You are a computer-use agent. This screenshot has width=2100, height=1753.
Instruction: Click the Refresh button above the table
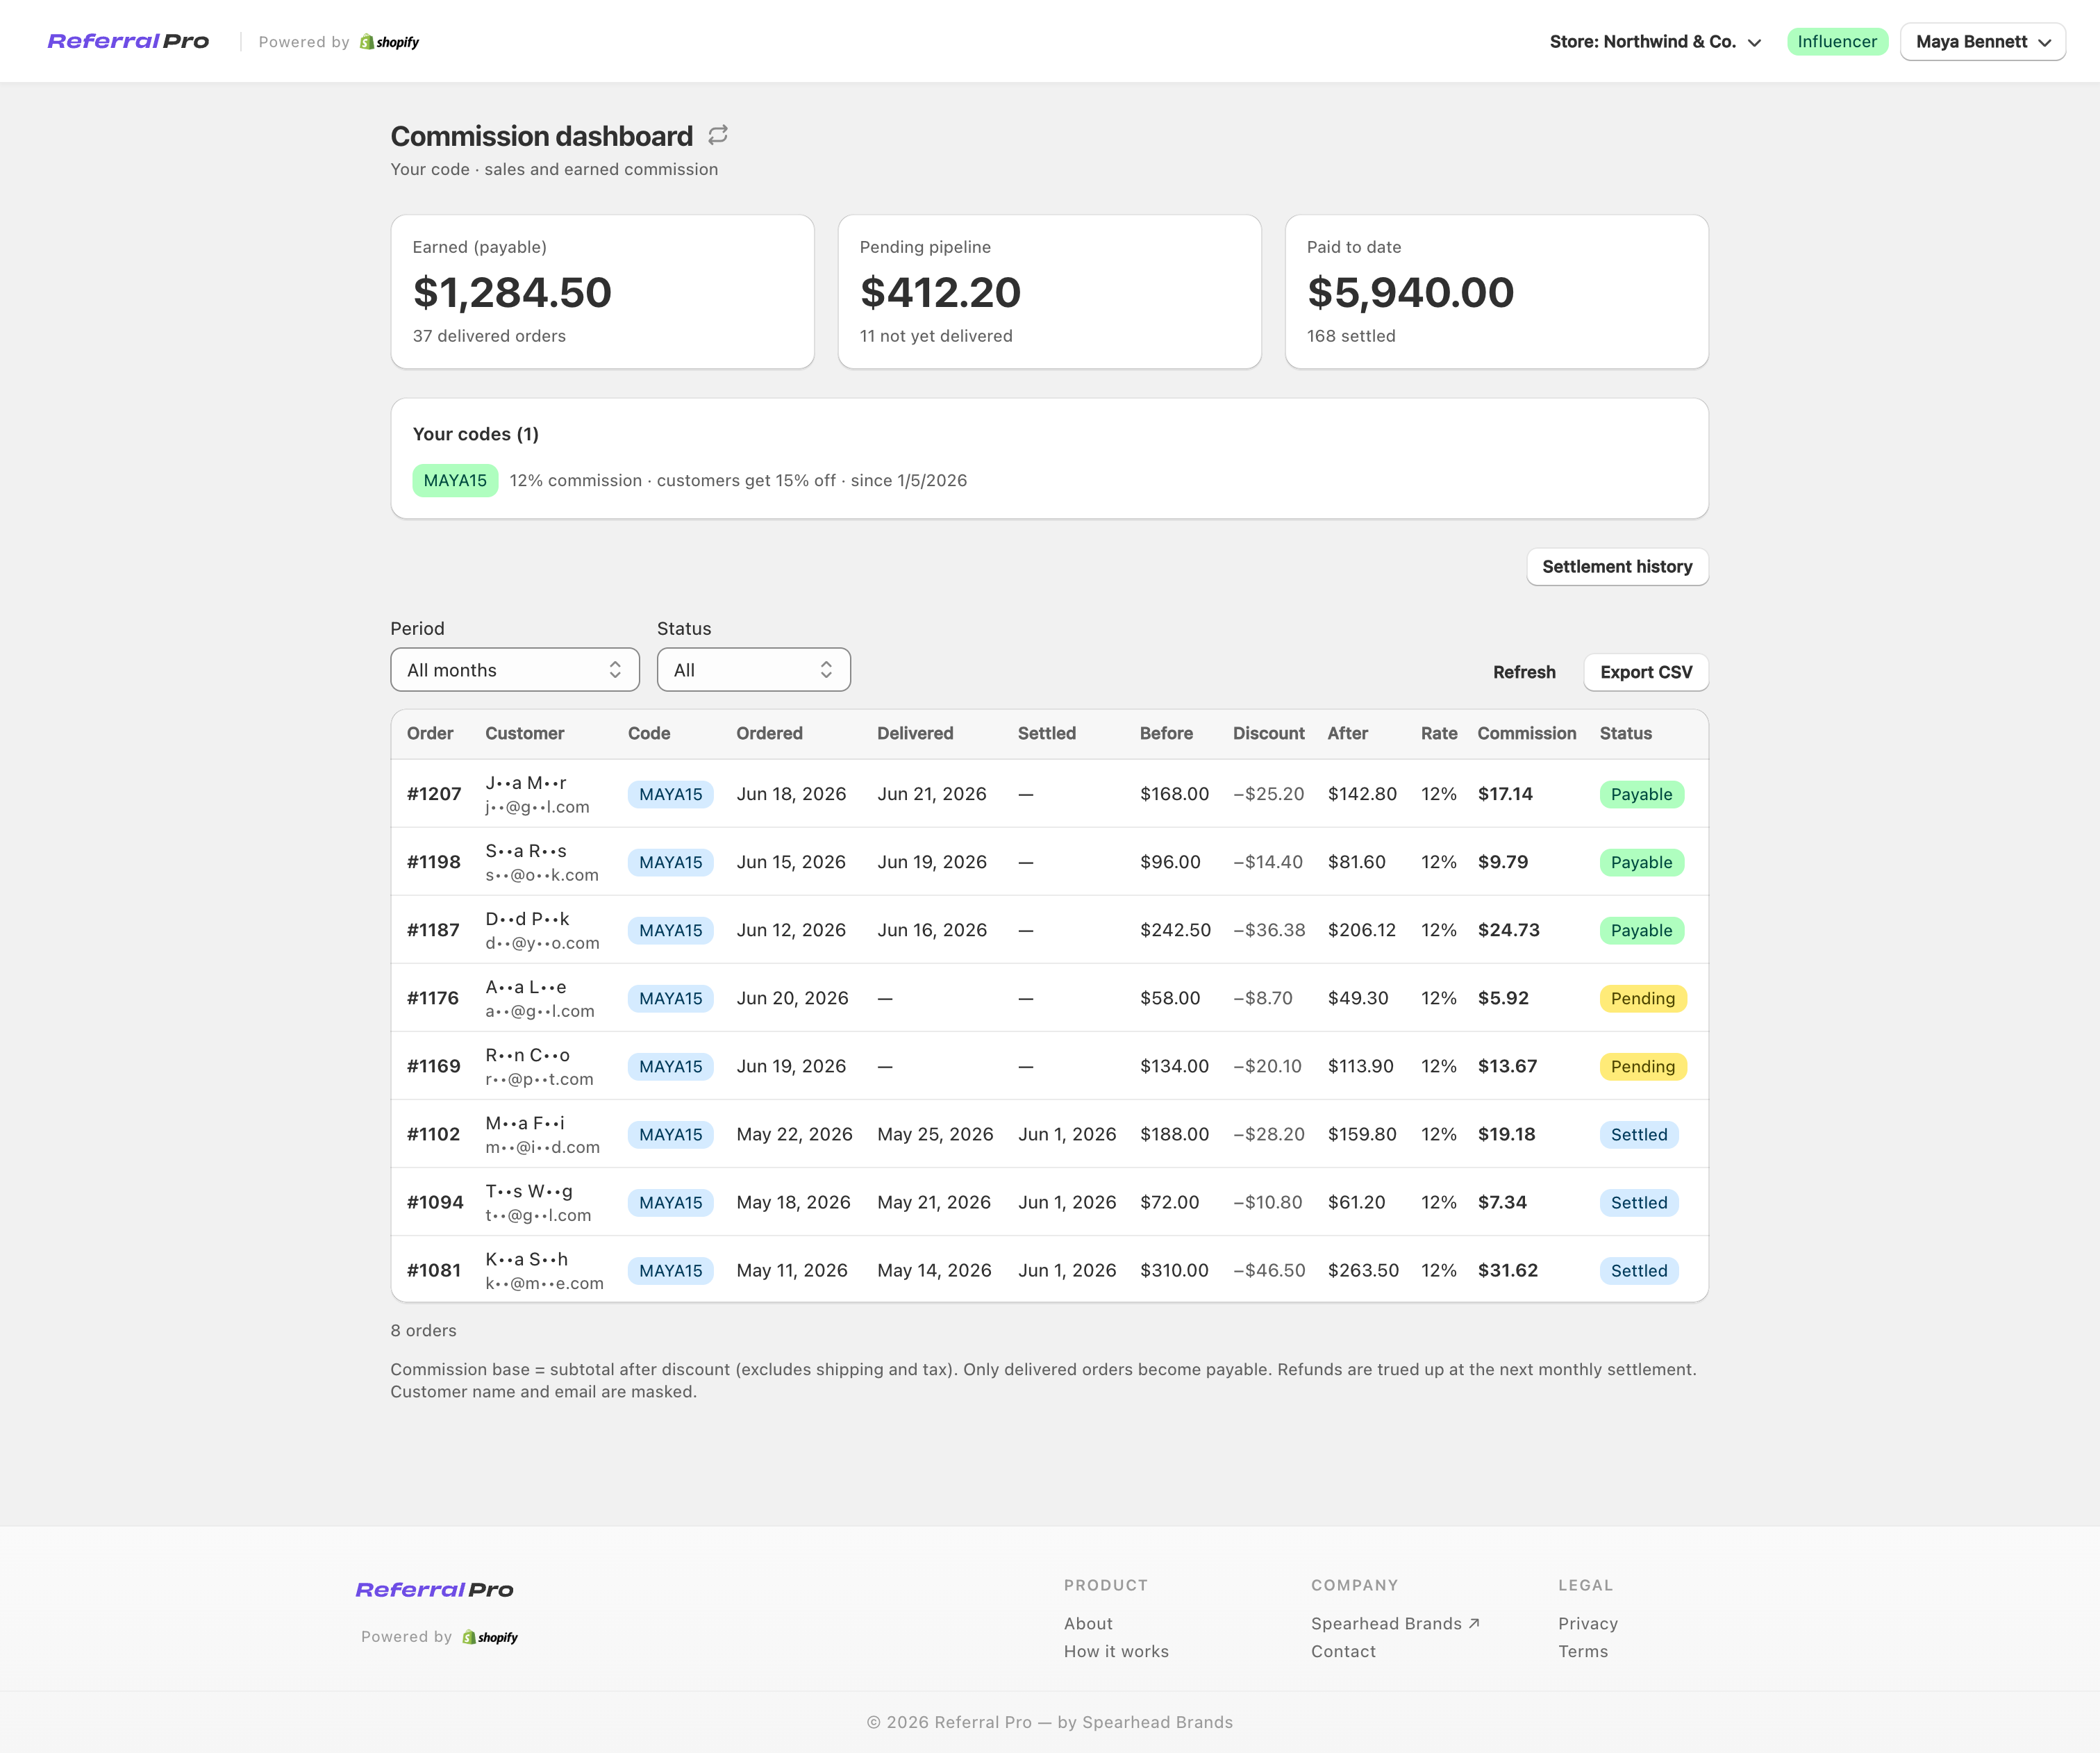click(1524, 672)
